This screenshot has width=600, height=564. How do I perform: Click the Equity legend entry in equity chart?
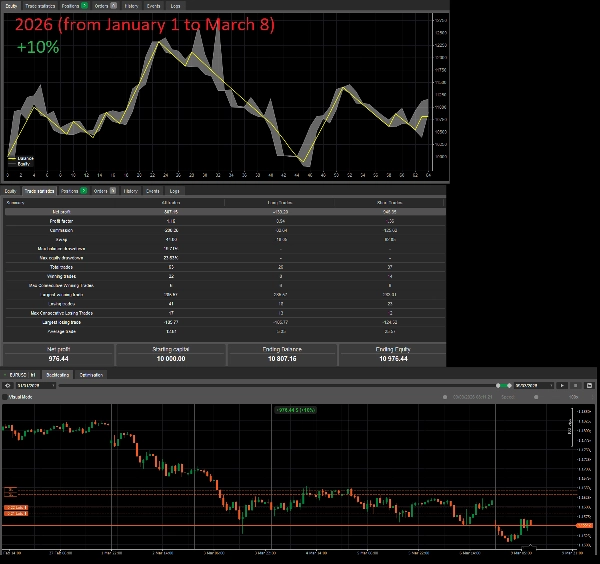[x=19, y=164]
